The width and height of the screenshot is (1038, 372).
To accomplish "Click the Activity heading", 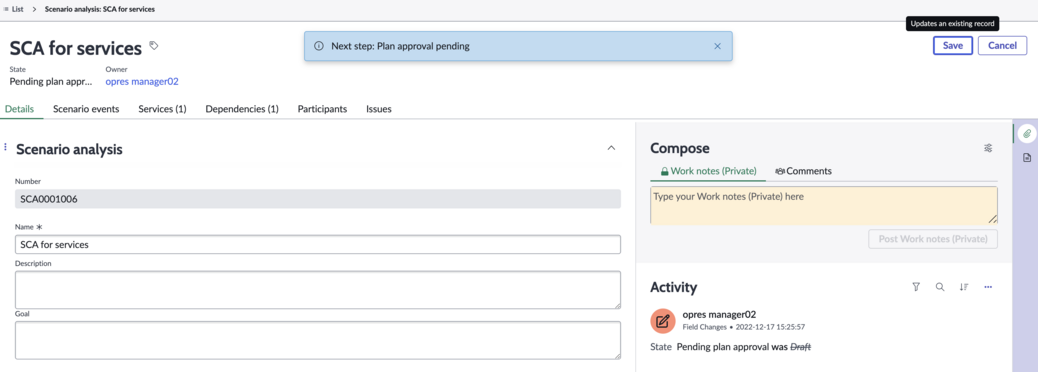I will point(673,287).
